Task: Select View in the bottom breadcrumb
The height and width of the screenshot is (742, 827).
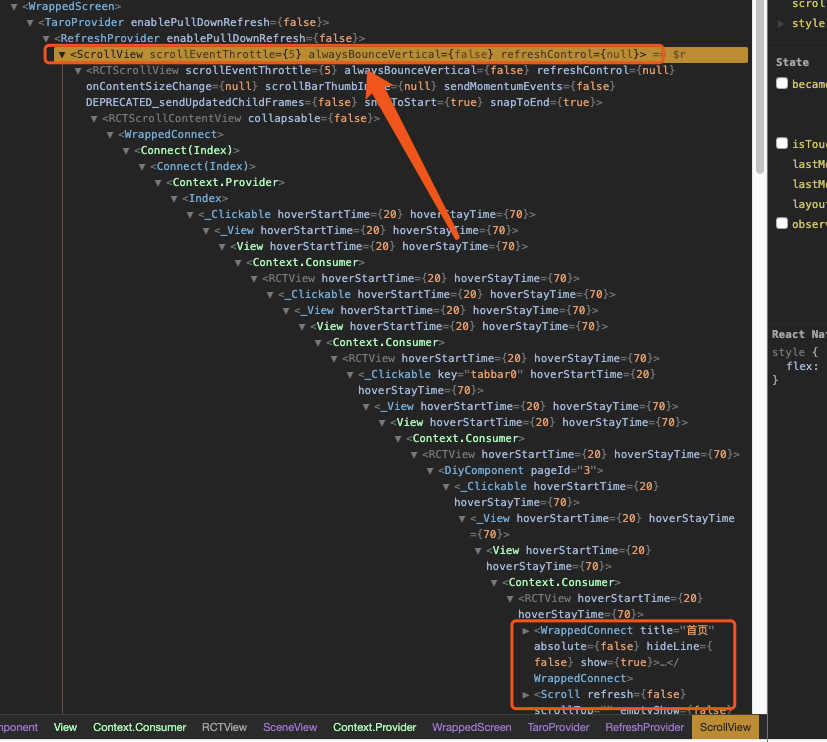Action: [x=65, y=727]
